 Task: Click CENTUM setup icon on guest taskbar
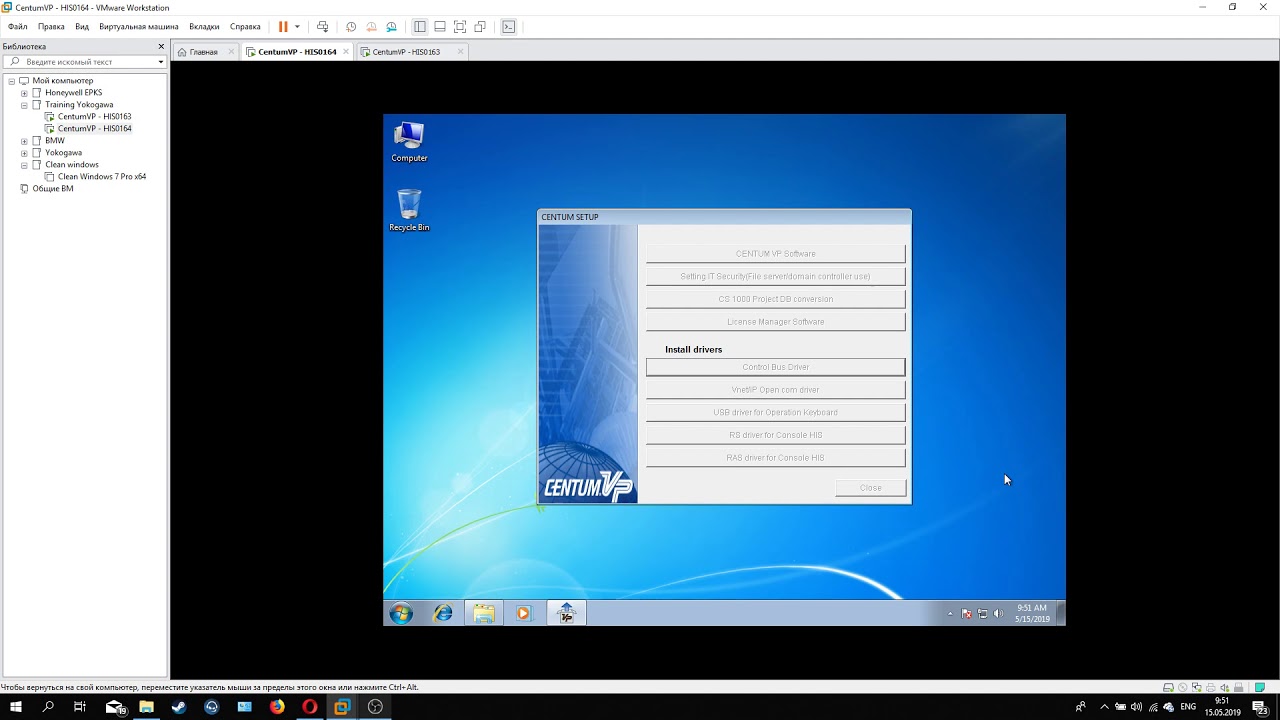(566, 613)
